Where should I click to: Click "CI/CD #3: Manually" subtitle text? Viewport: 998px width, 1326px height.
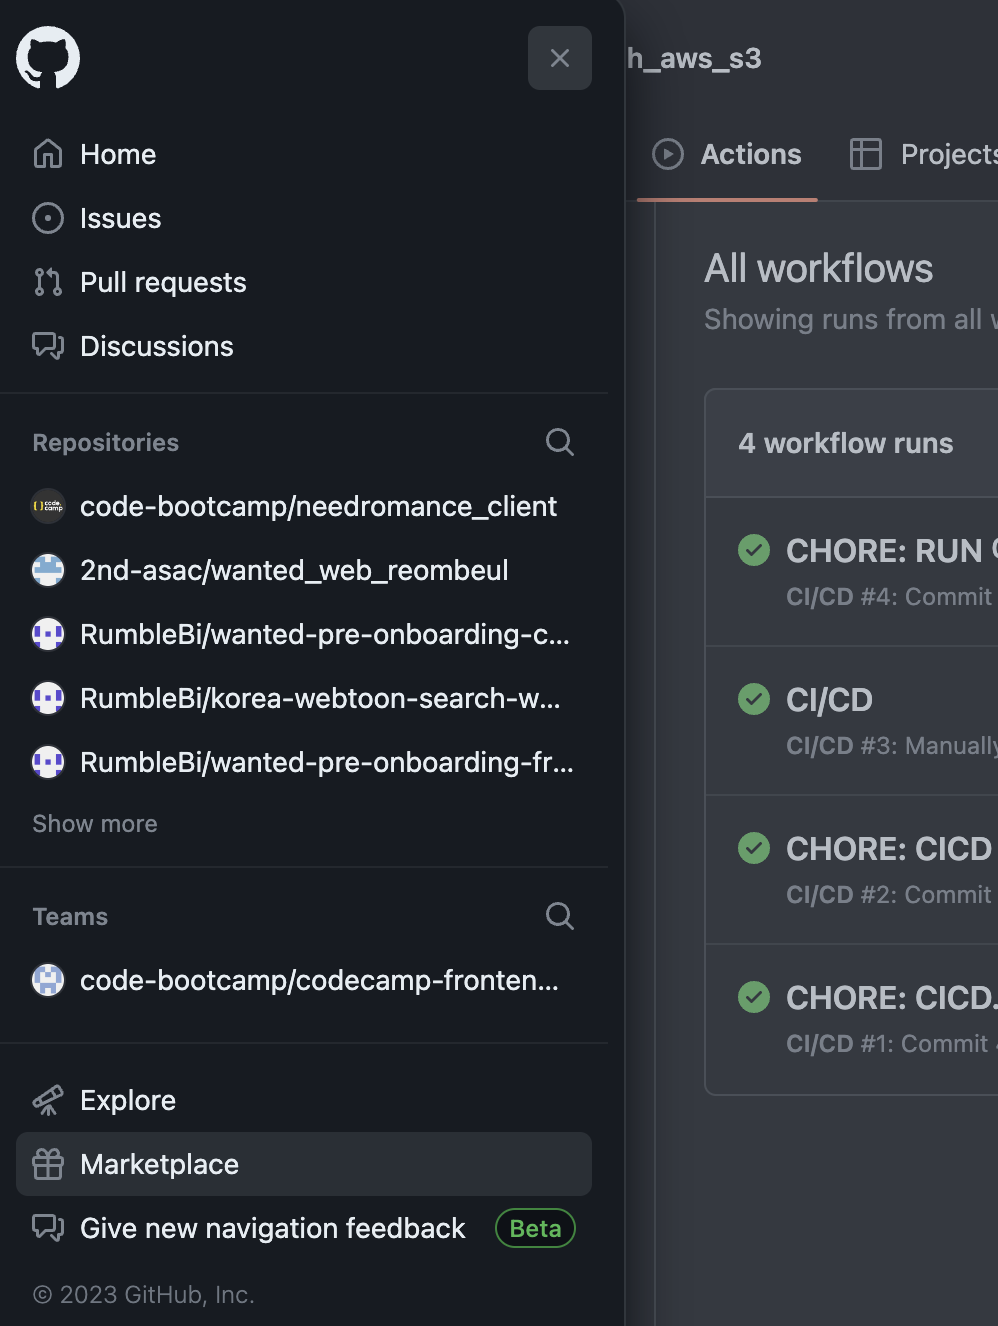[x=891, y=746]
